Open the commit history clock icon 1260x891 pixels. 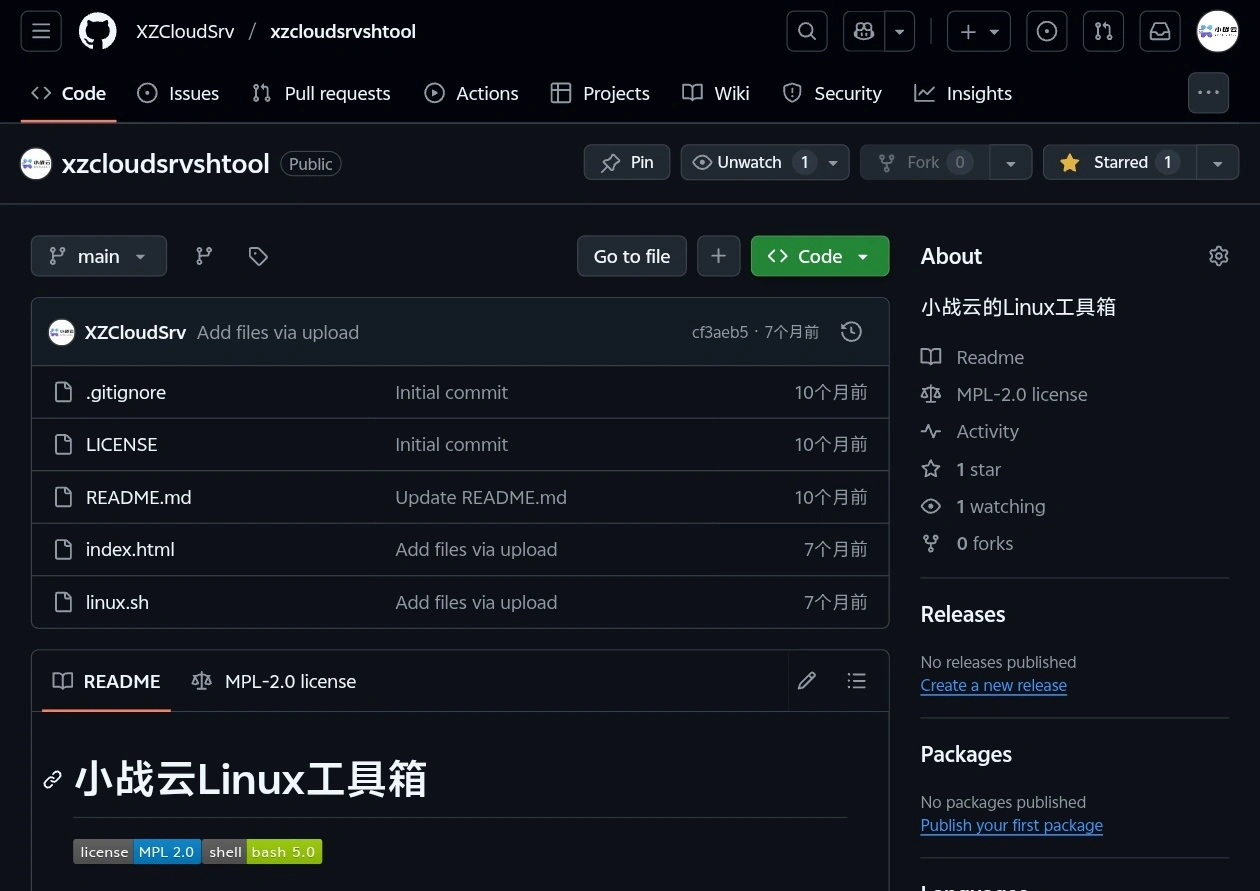(x=850, y=331)
